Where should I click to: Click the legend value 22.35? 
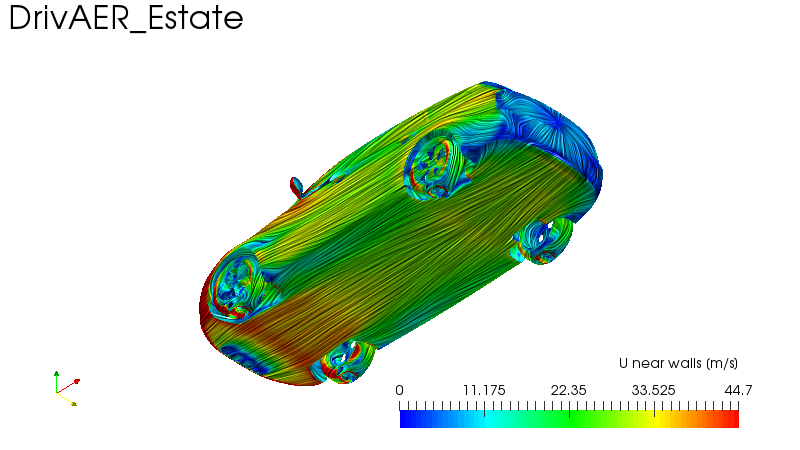click(568, 390)
